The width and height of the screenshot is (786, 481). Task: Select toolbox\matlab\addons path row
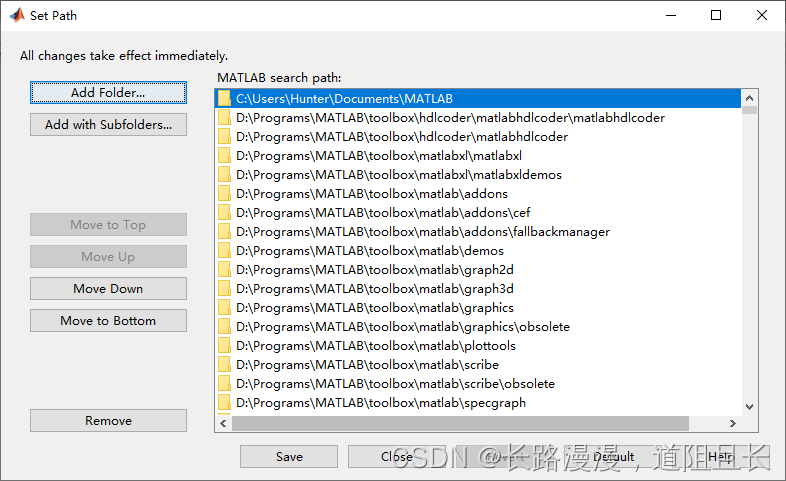(478, 194)
